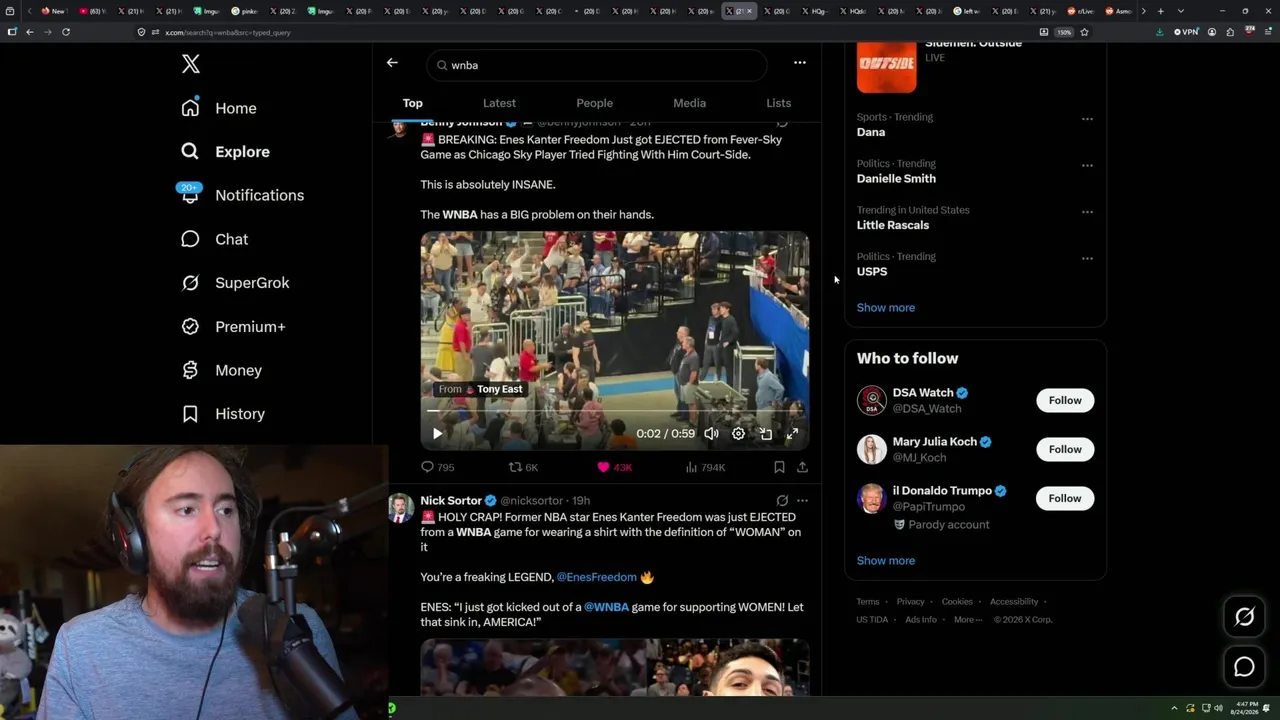The width and height of the screenshot is (1280, 720).
Task: Click the VPN button in browser toolbar
Action: pos(1186,32)
